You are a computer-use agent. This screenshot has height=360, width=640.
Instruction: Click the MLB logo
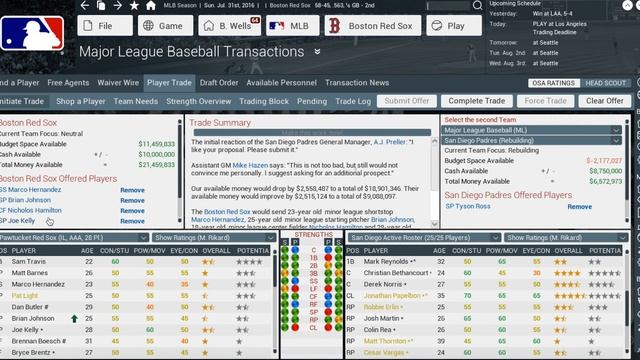pyautogui.click(x=32, y=33)
